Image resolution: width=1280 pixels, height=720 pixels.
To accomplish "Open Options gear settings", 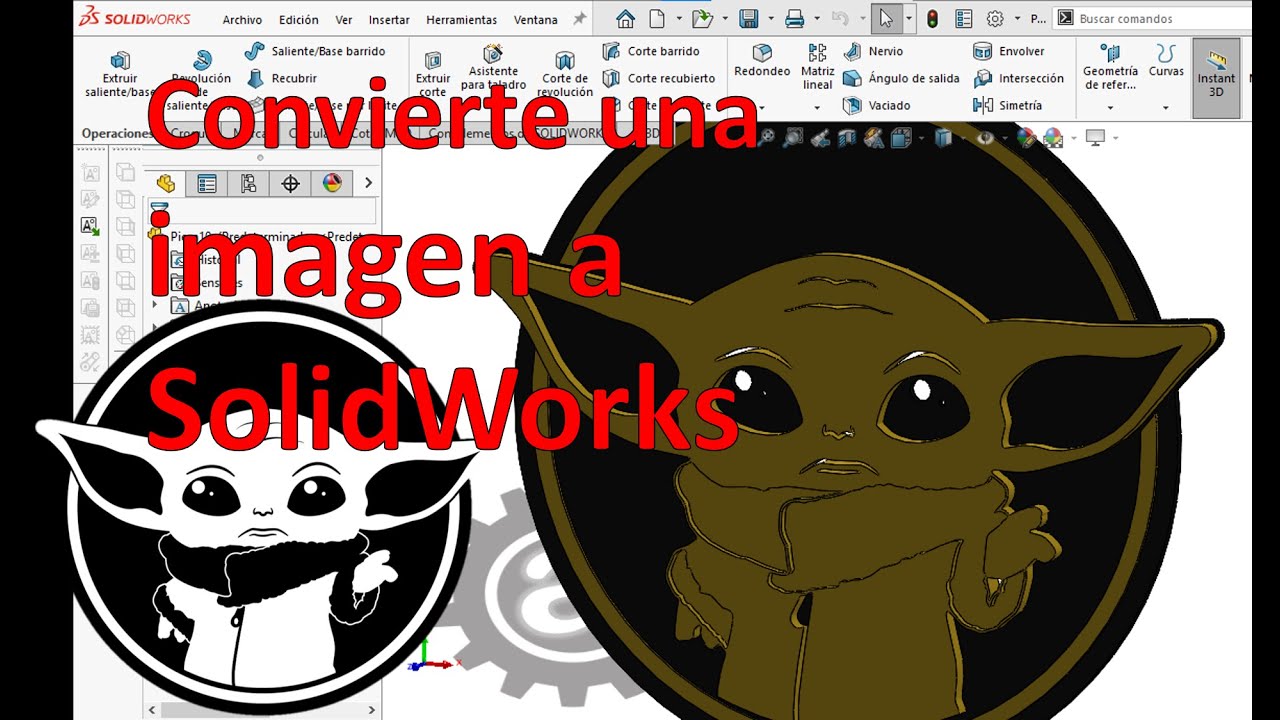I will pyautogui.click(x=995, y=18).
